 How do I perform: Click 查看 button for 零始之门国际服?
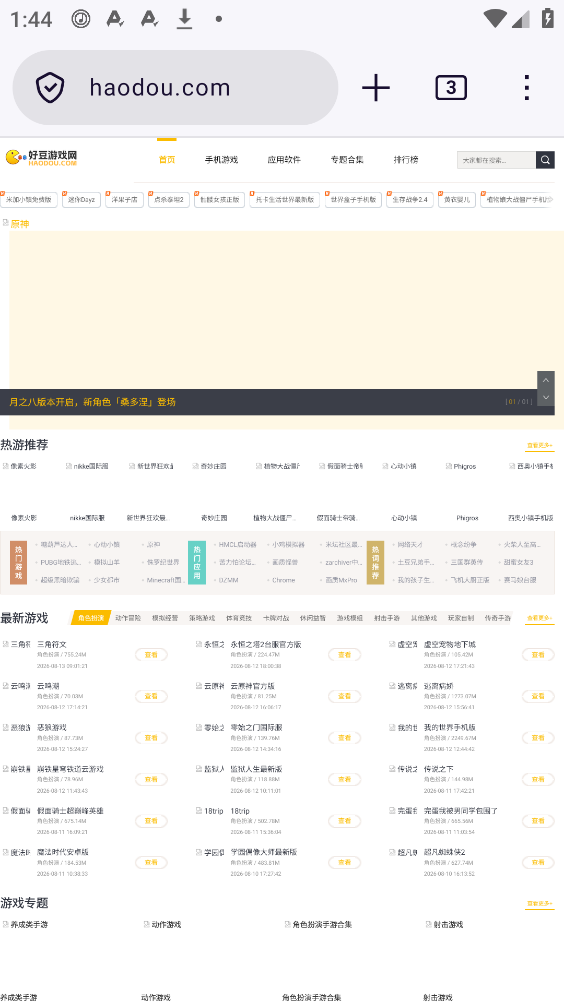(x=344, y=737)
